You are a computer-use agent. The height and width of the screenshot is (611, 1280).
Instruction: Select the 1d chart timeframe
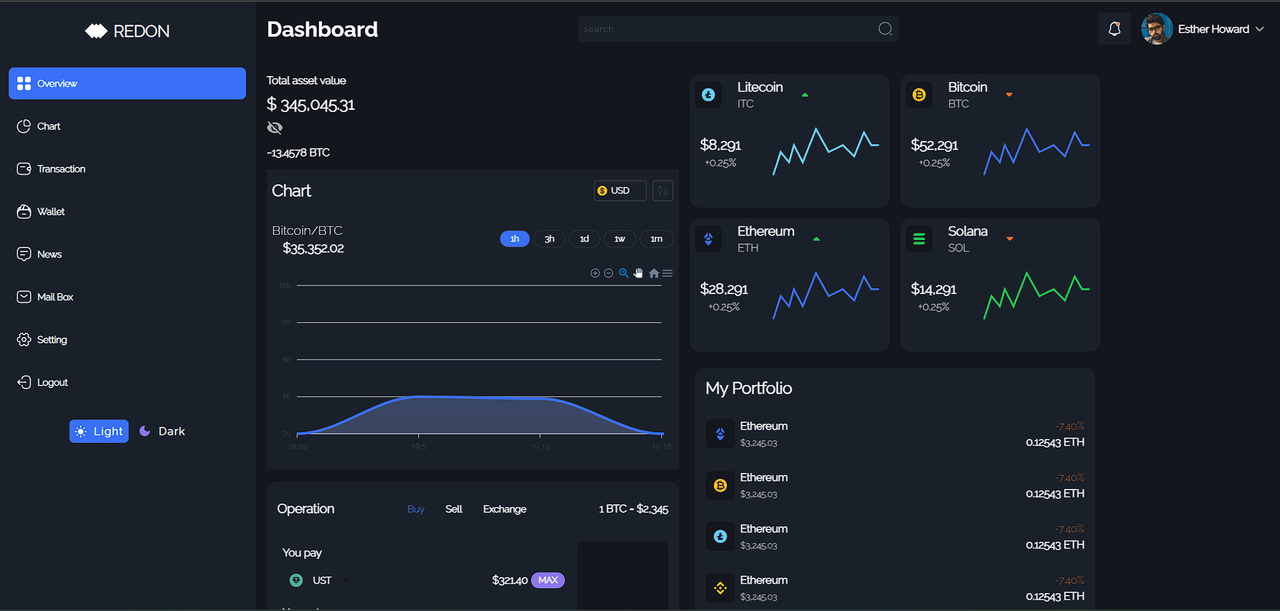coord(584,239)
